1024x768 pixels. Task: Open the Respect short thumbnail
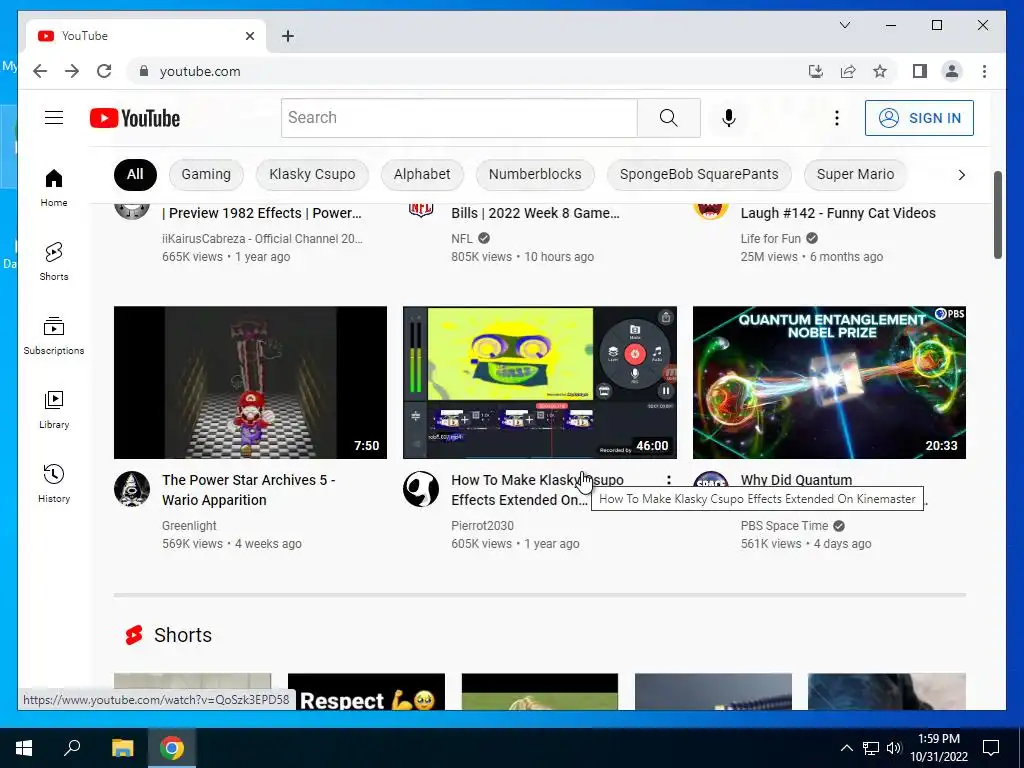tap(366, 692)
